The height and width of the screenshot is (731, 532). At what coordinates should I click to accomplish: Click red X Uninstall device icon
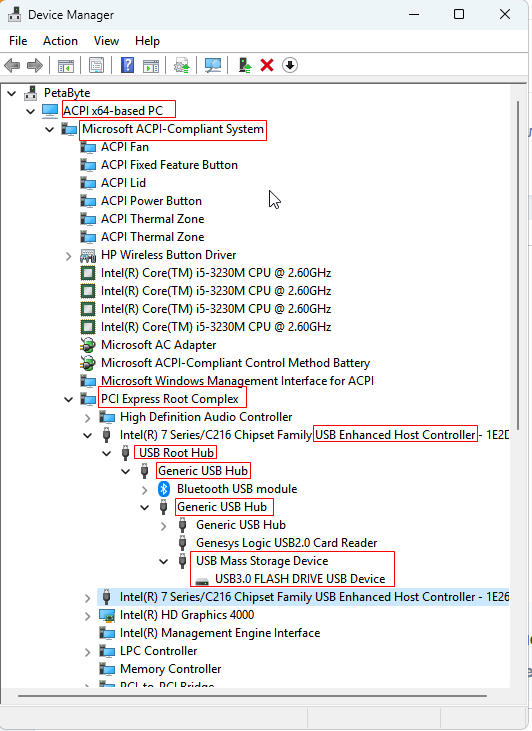(267, 65)
